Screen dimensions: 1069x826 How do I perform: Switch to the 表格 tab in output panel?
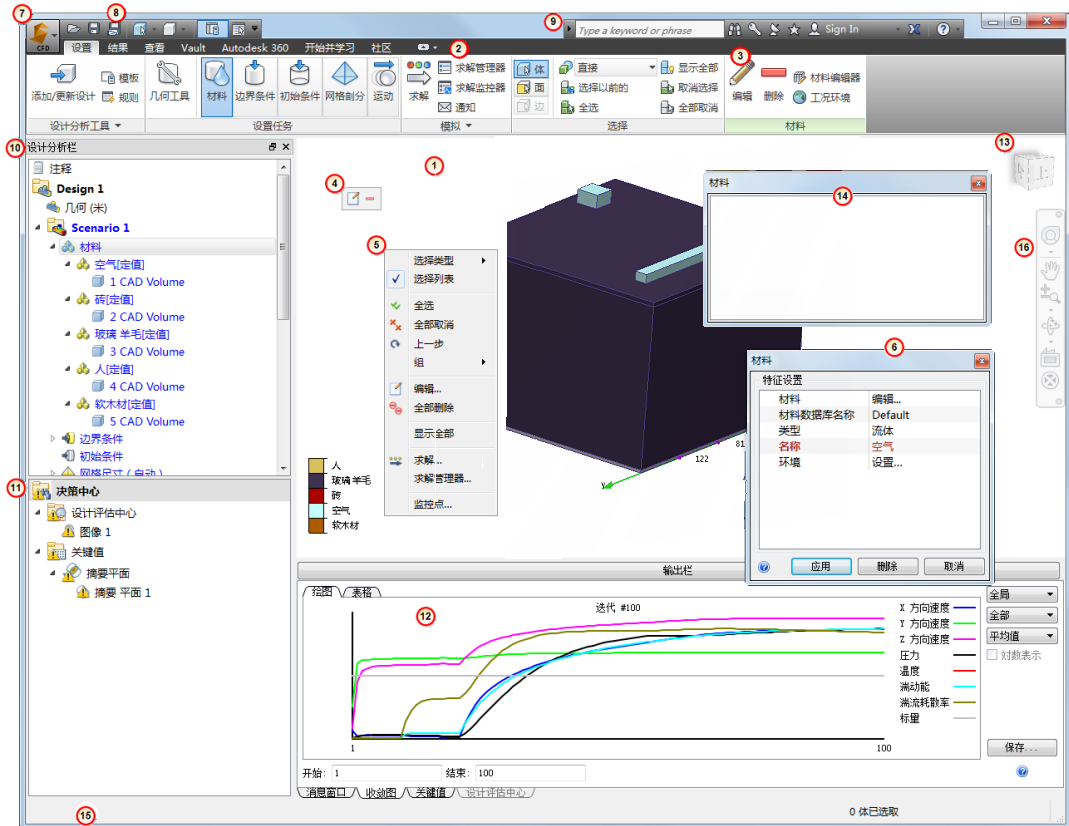(361, 592)
